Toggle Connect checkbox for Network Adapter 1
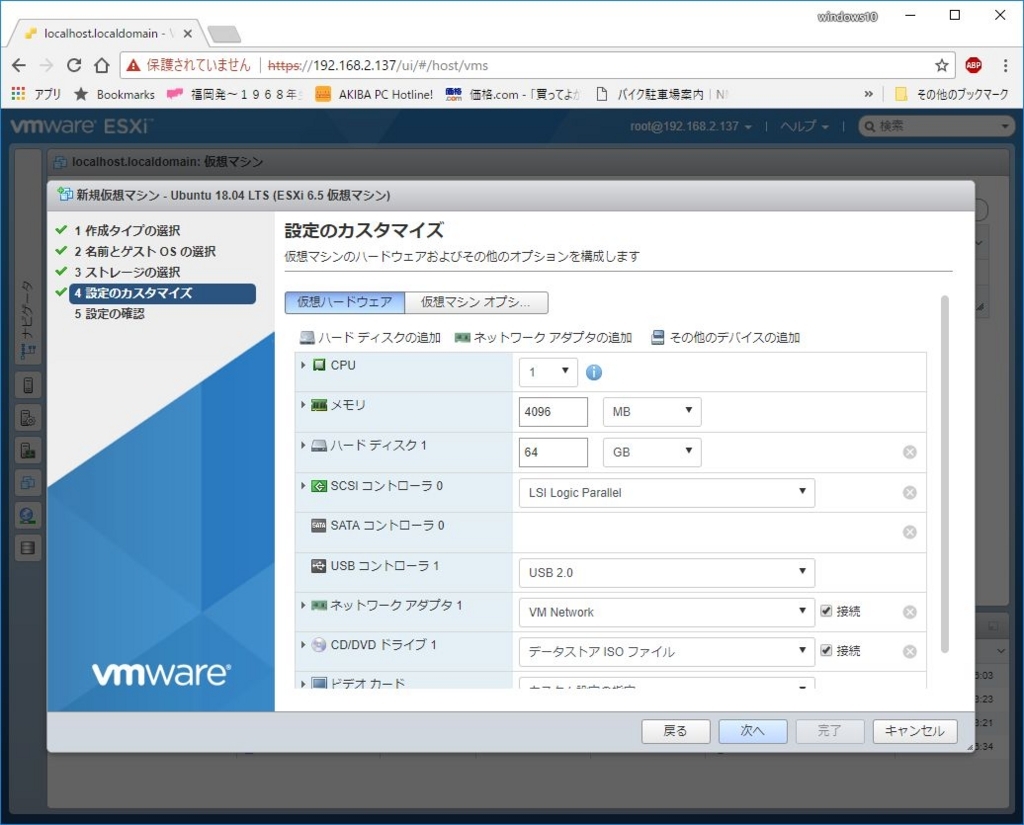The width and height of the screenshot is (1024, 825). (826, 611)
